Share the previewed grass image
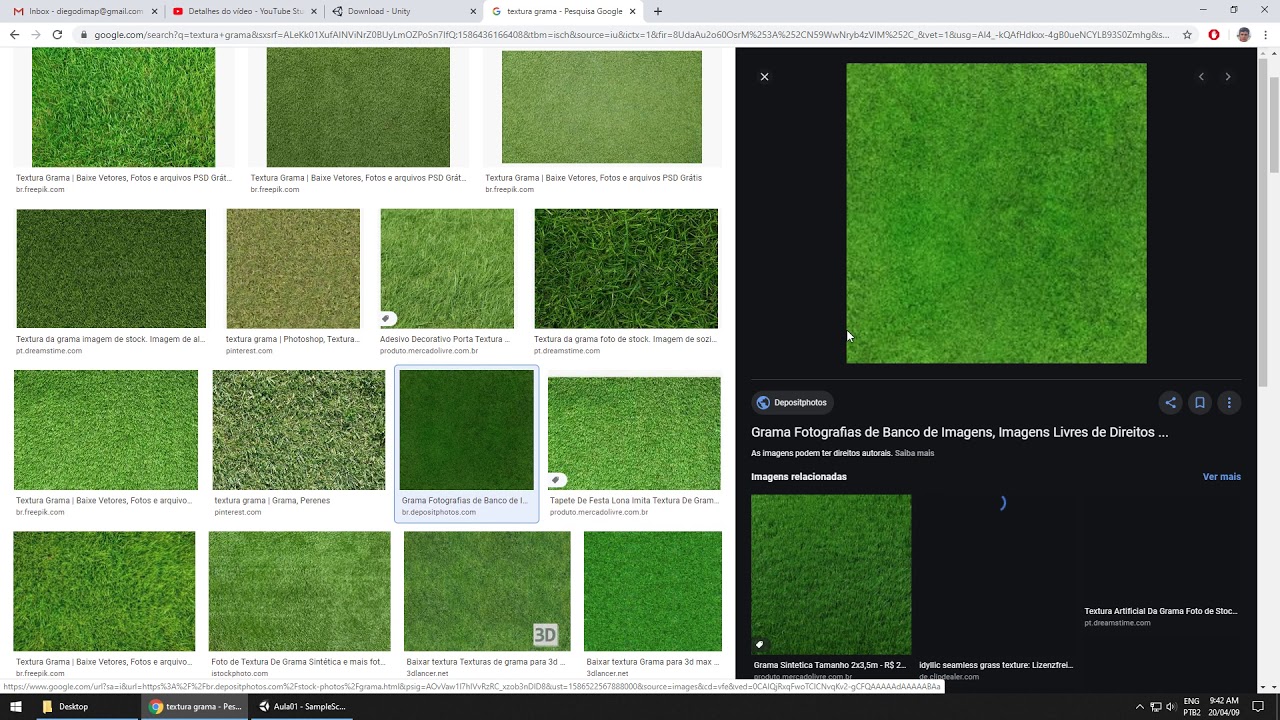The image size is (1280, 720). pos(1170,403)
